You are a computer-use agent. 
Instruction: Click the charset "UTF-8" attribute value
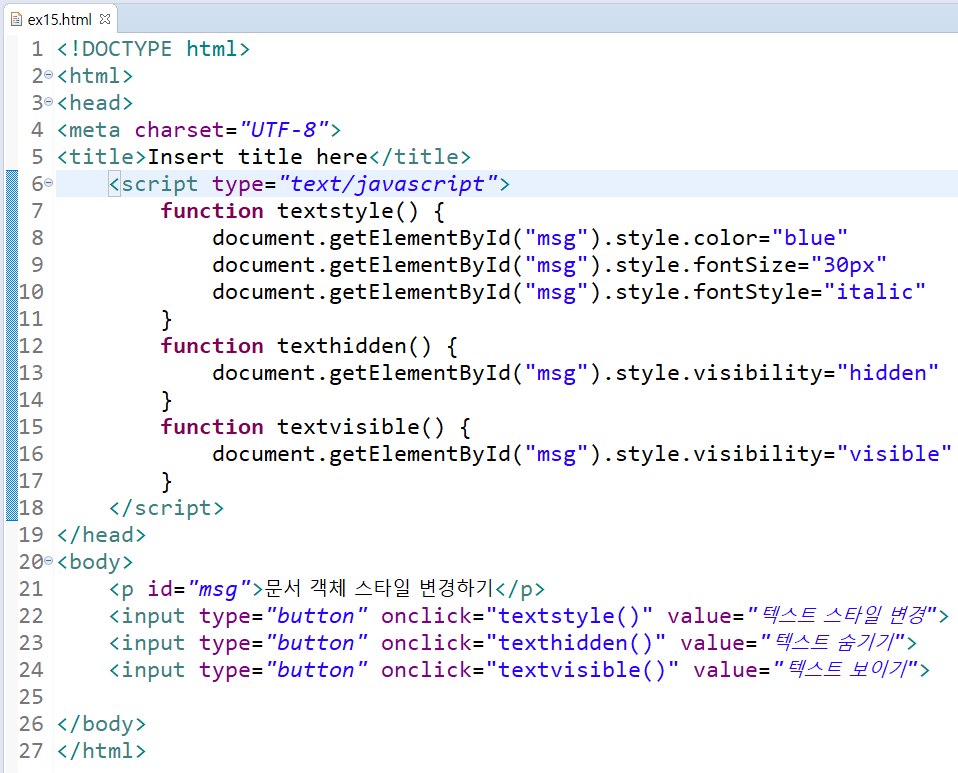pos(285,130)
